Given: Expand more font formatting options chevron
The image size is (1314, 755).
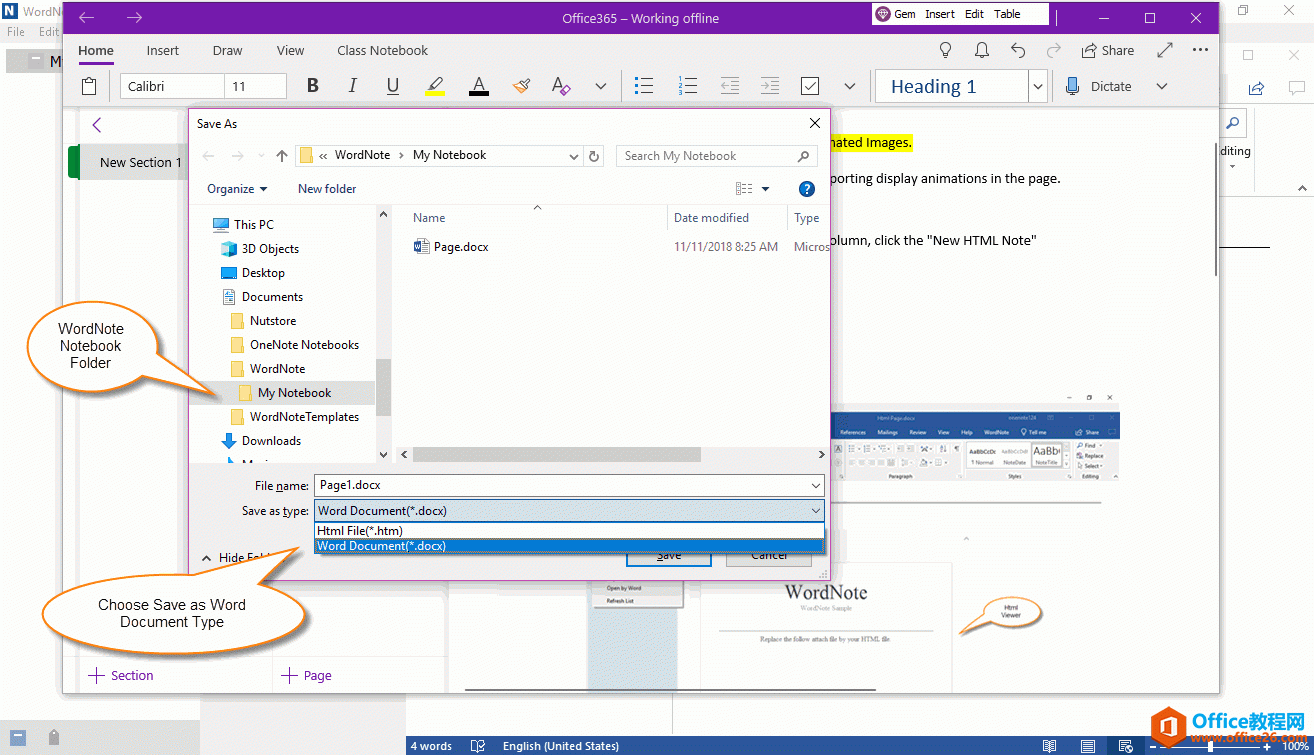Looking at the screenshot, I should tap(601, 86).
